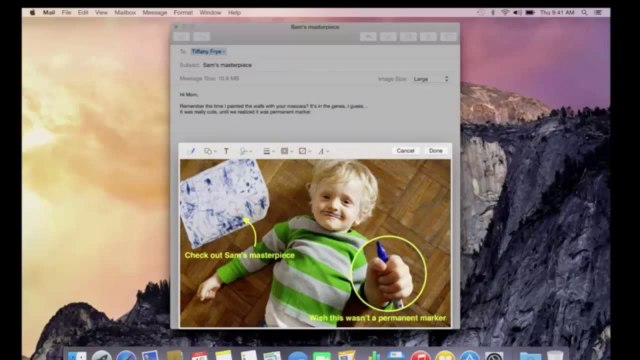This screenshot has width=640, height=360.
Task: Open the Message menu
Action: (x=155, y=13)
